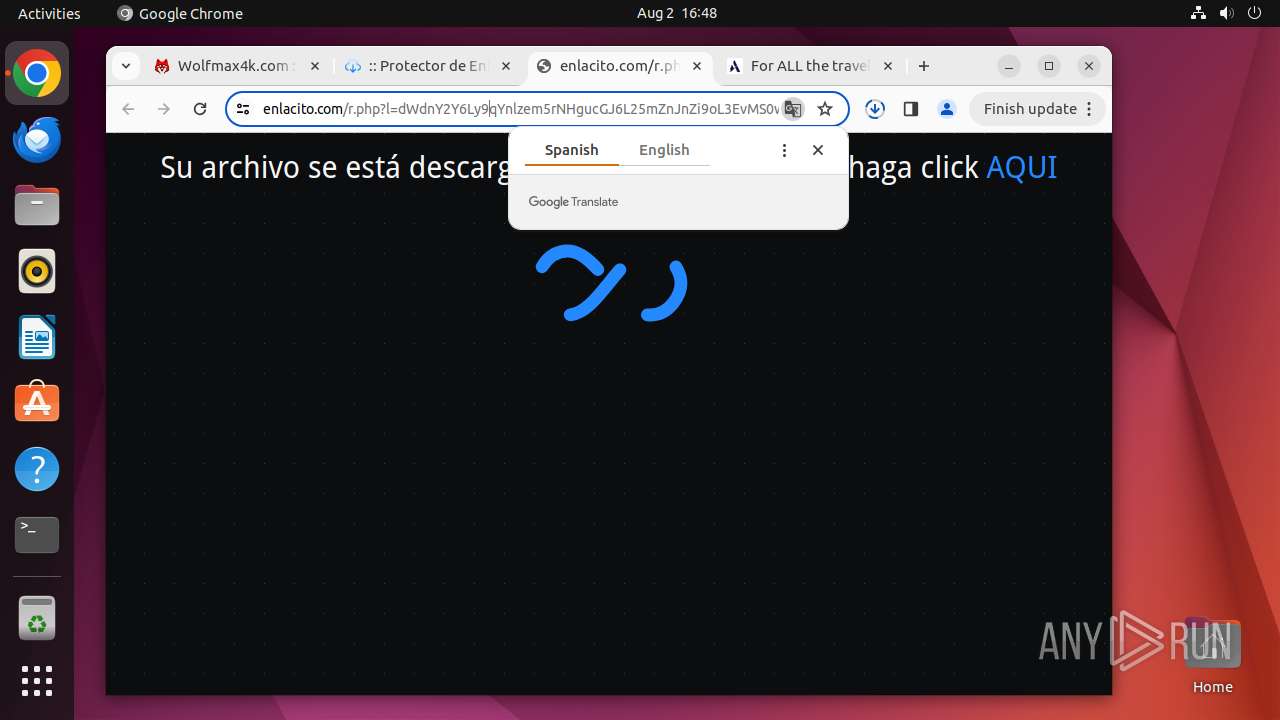Open translate options three-dot menu
1280x720 pixels.
pyautogui.click(x=784, y=150)
